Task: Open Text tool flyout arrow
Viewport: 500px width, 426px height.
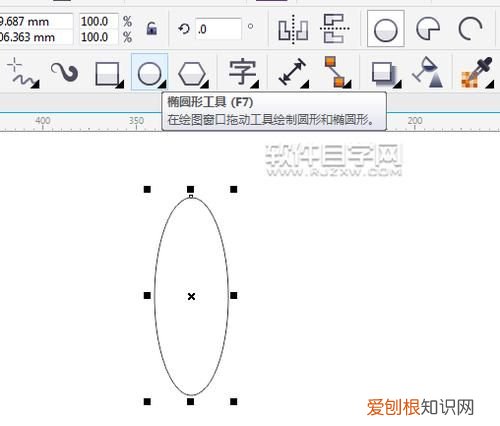Action: [255, 85]
